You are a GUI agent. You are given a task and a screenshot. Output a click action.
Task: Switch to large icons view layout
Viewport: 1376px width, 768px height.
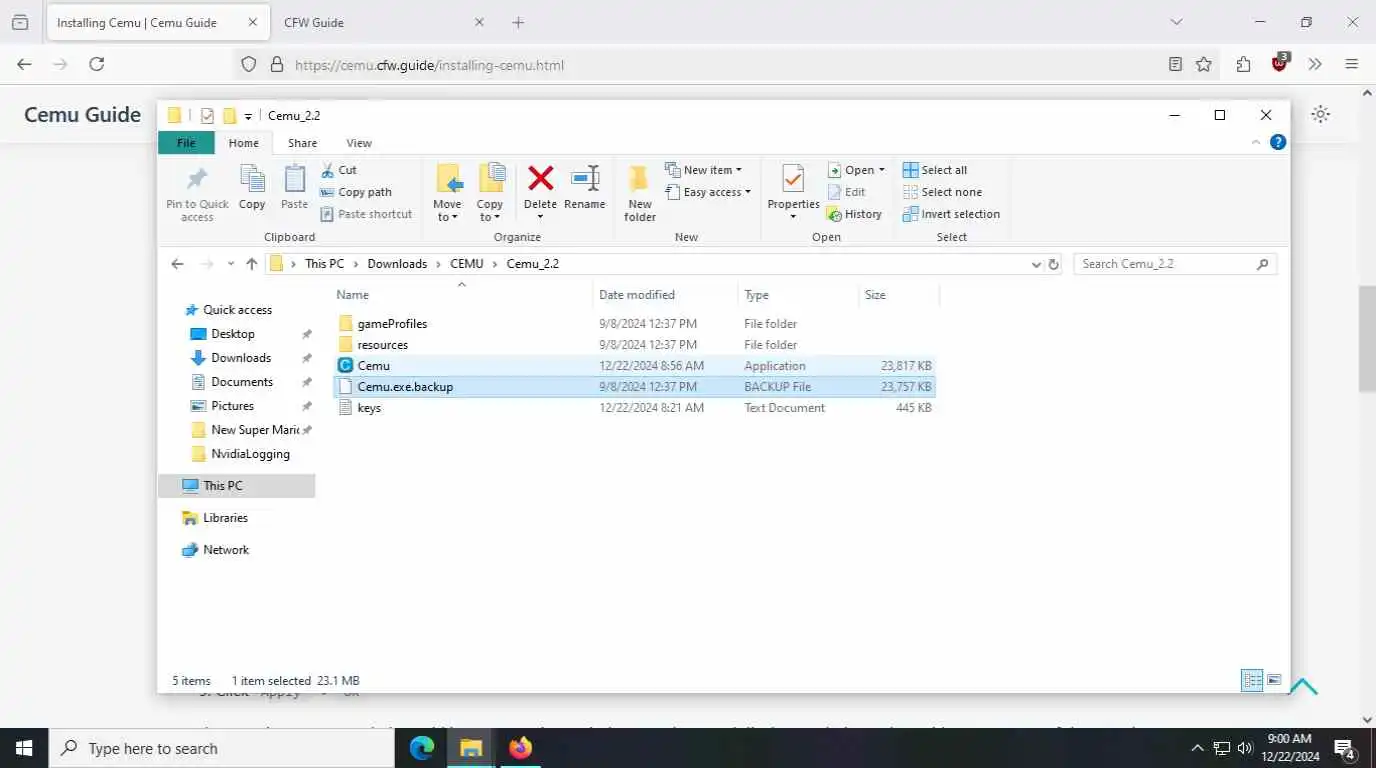click(1274, 680)
